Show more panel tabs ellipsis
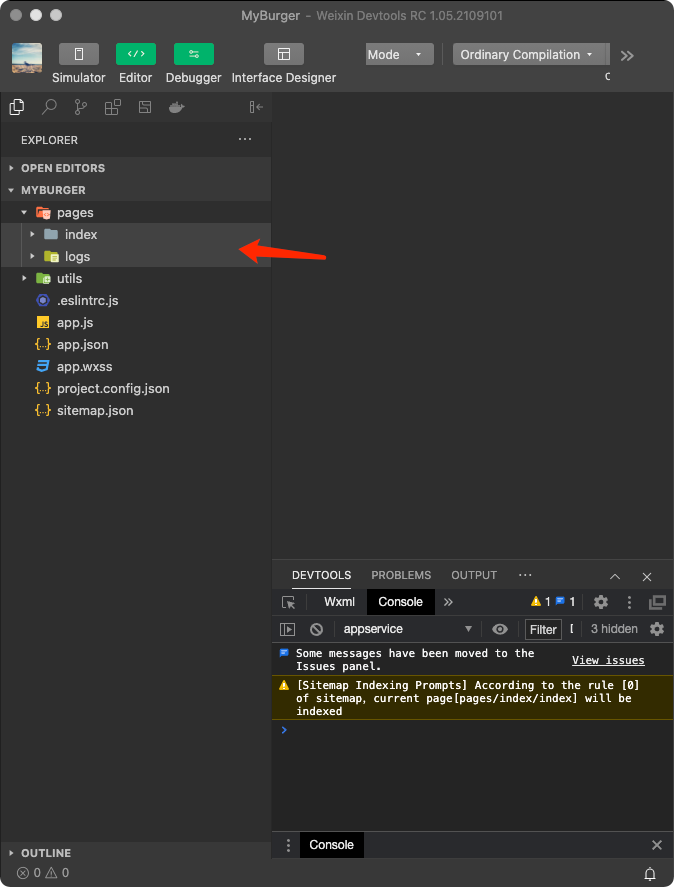 [525, 575]
